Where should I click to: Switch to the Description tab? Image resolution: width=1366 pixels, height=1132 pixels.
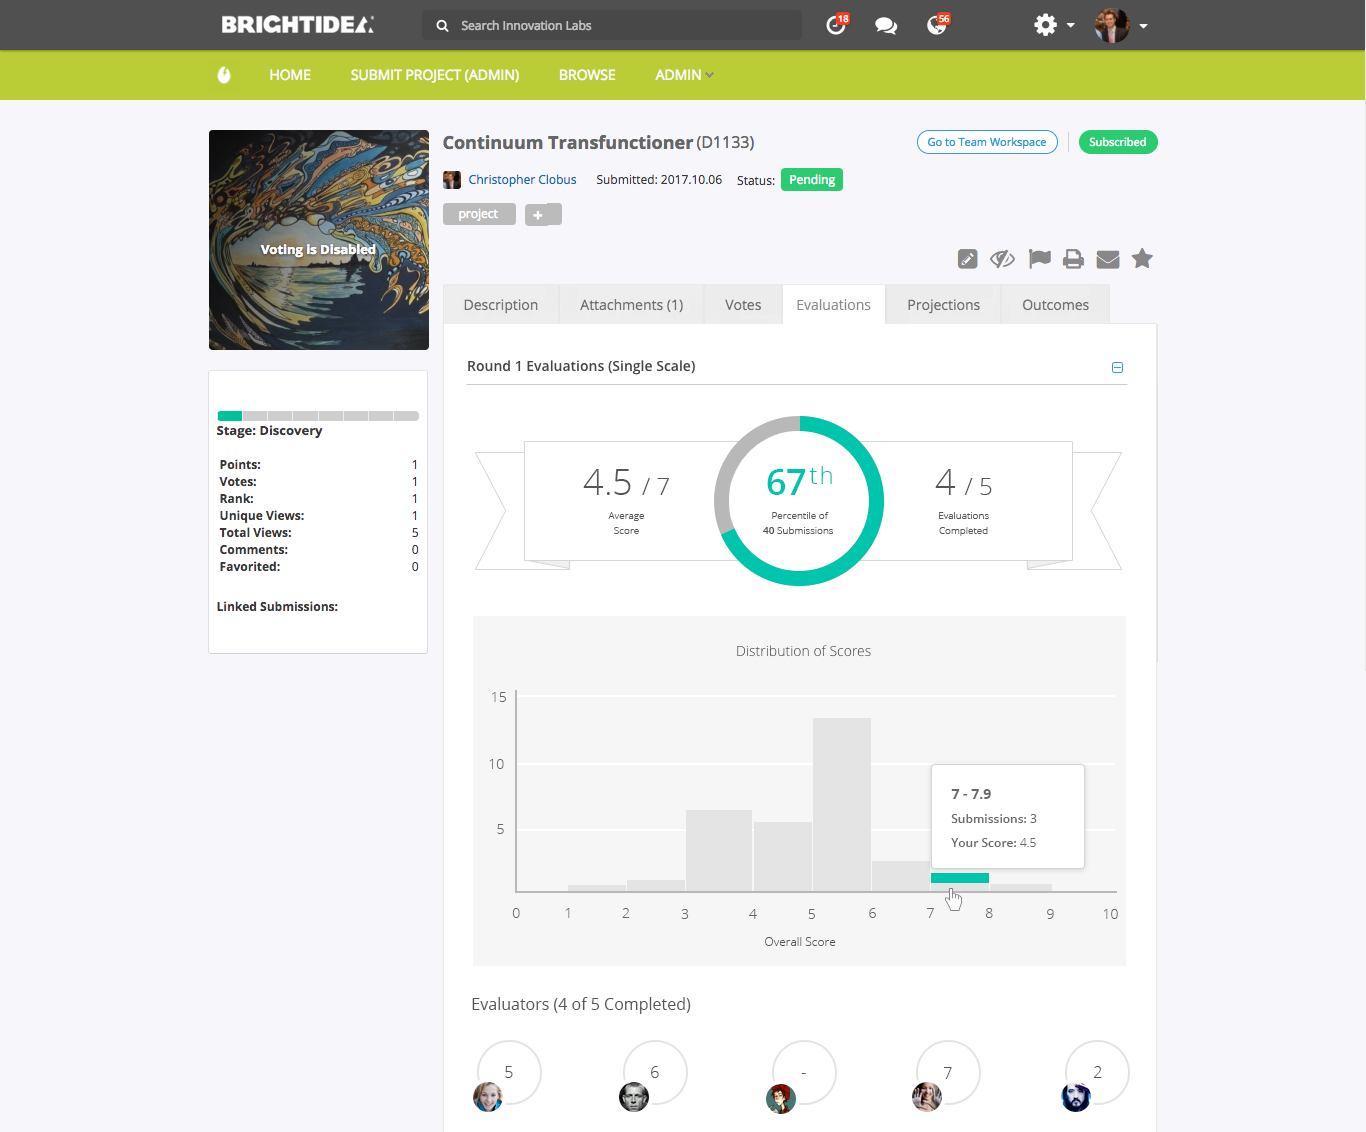point(501,305)
